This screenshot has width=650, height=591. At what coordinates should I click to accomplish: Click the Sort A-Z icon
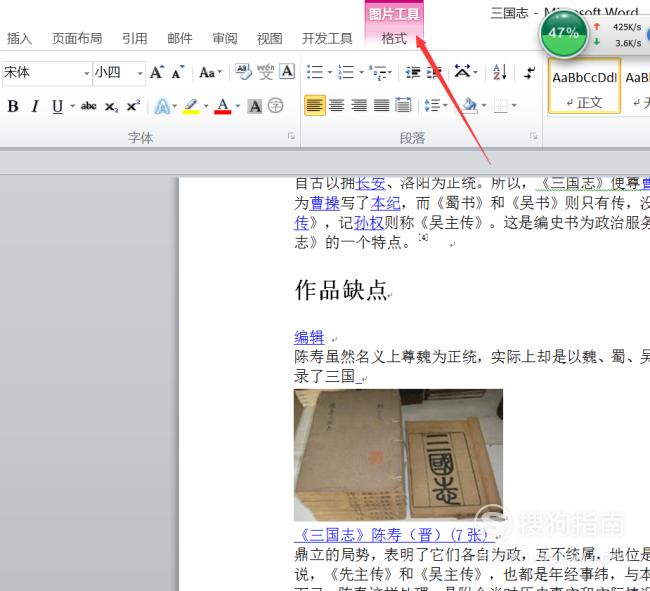point(500,72)
